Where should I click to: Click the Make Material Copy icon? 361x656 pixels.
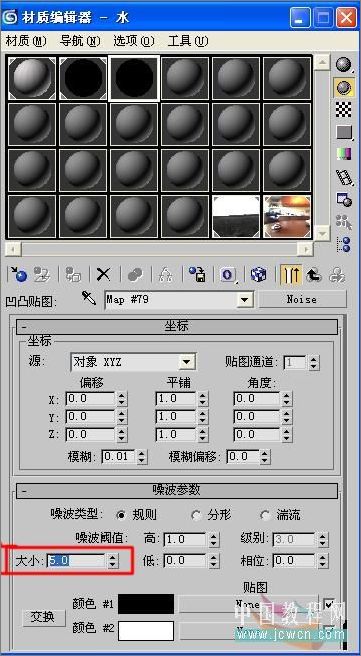tap(135, 275)
